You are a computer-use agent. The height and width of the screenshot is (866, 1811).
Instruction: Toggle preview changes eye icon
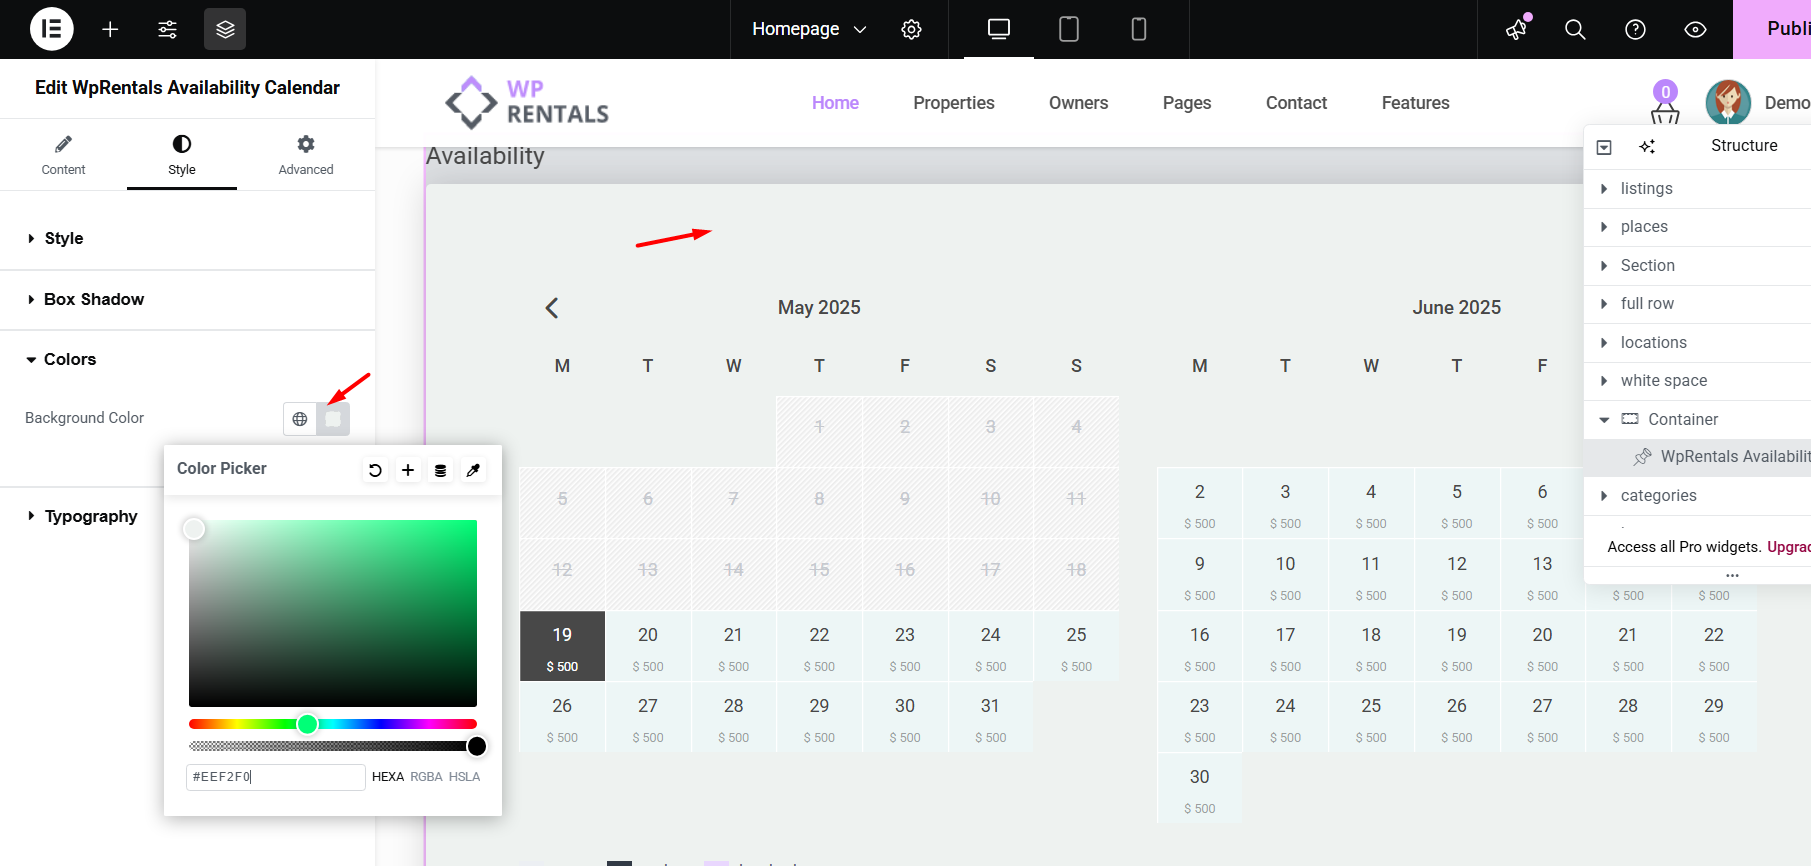[x=1695, y=29]
